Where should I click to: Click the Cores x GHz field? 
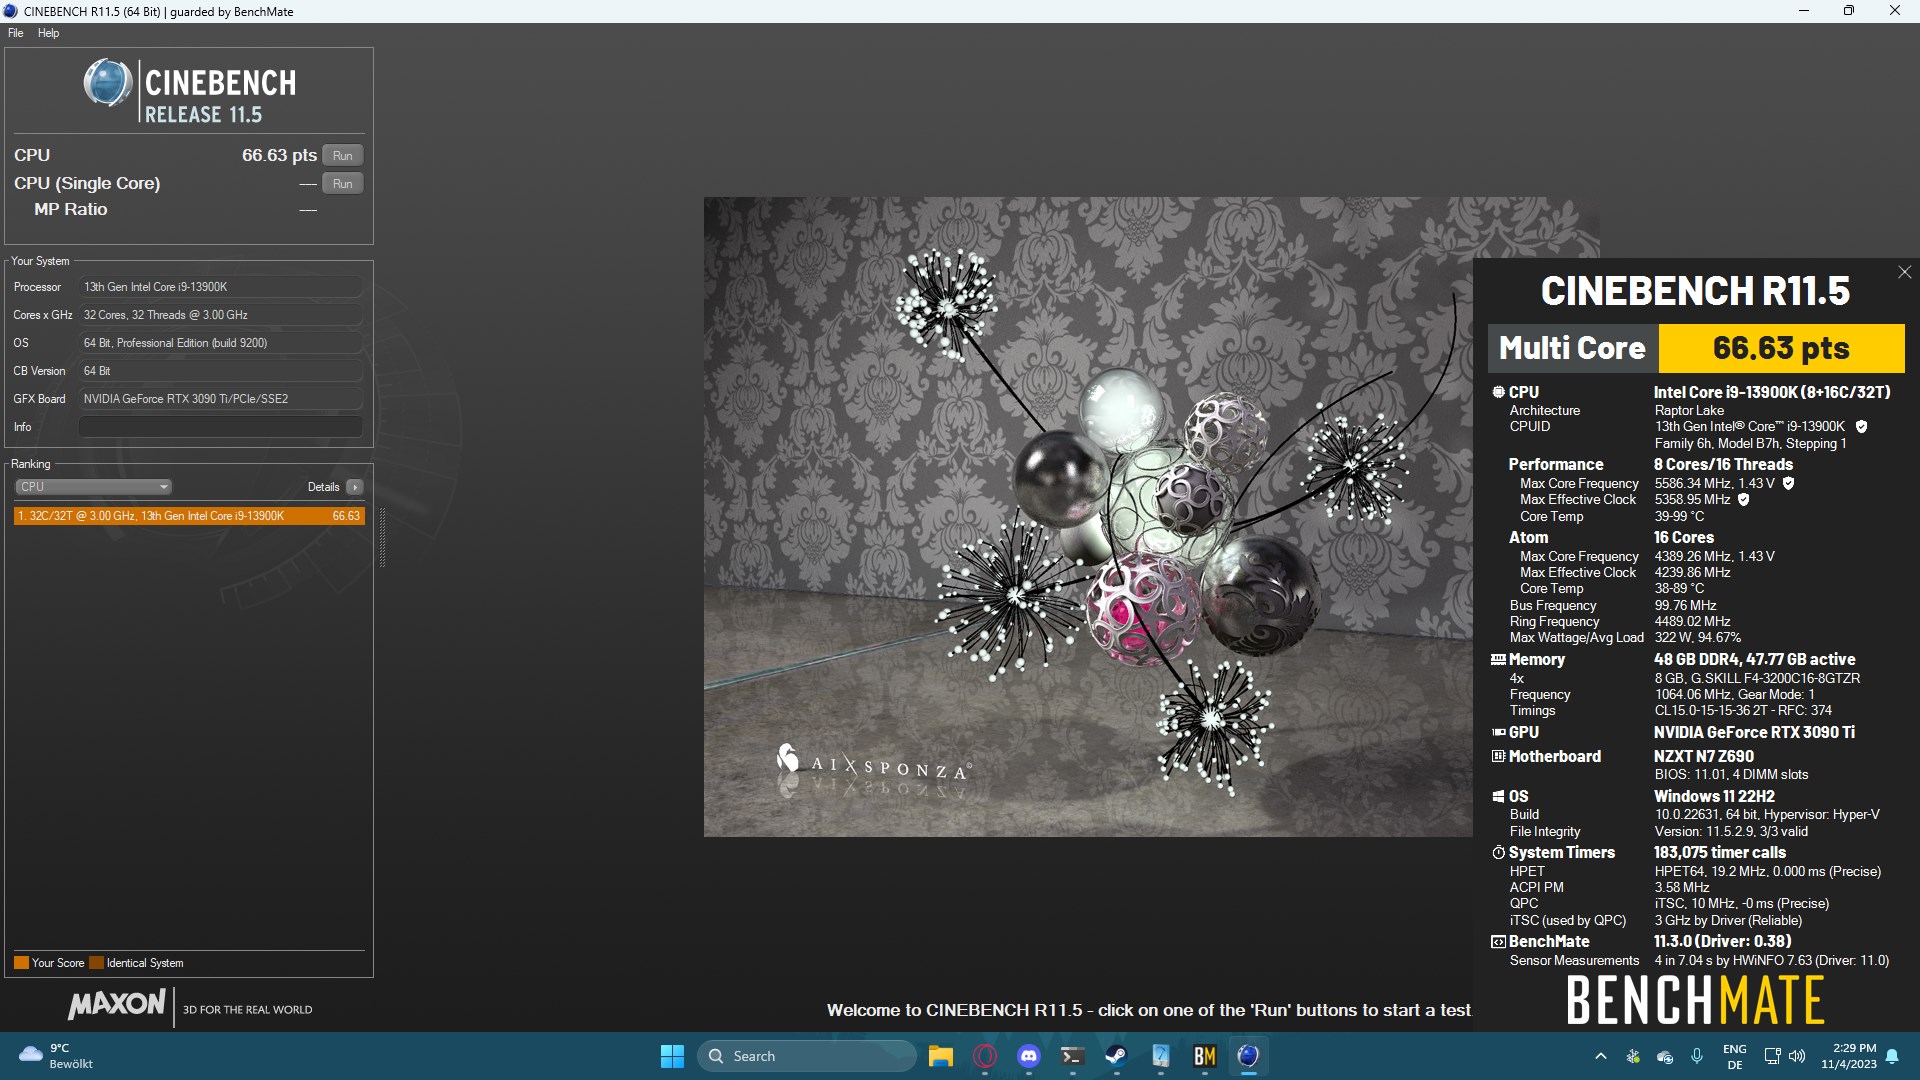(x=221, y=315)
